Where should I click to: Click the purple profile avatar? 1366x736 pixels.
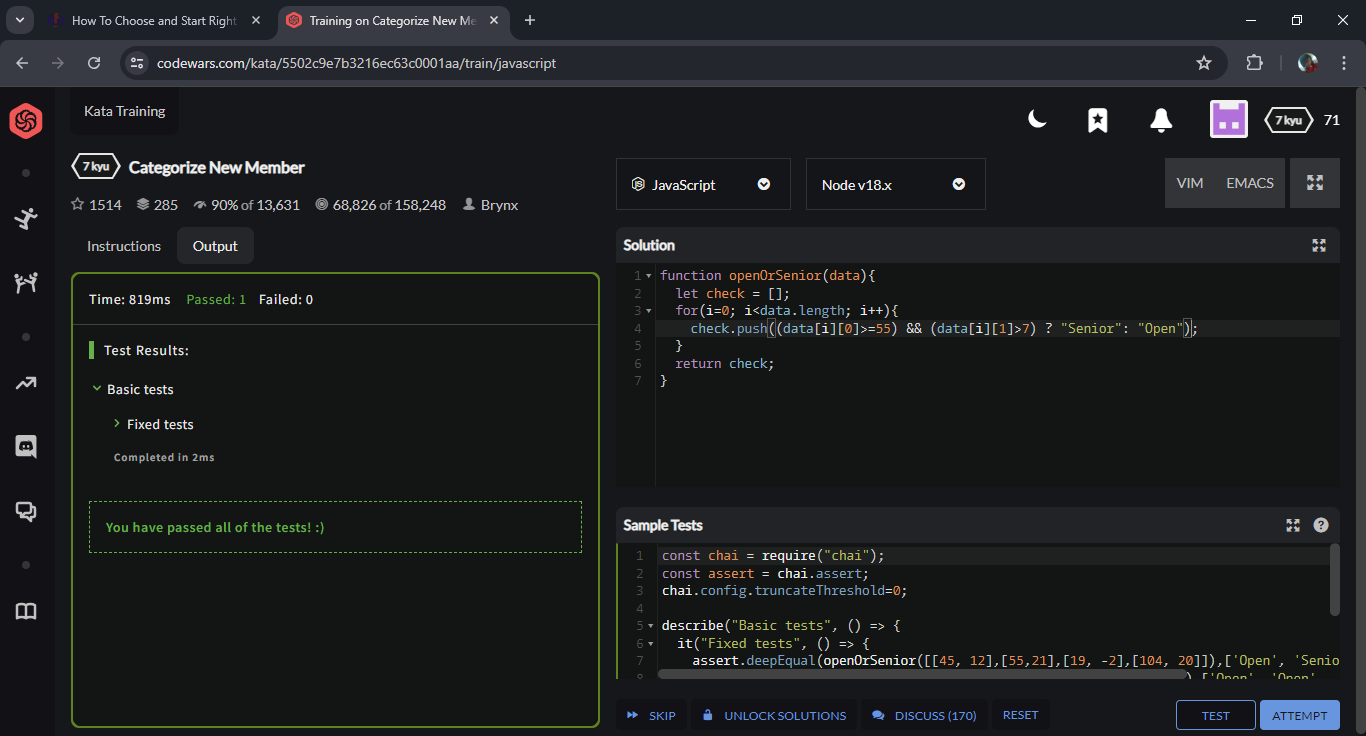pyautogui.click(x=1229, y=120)
